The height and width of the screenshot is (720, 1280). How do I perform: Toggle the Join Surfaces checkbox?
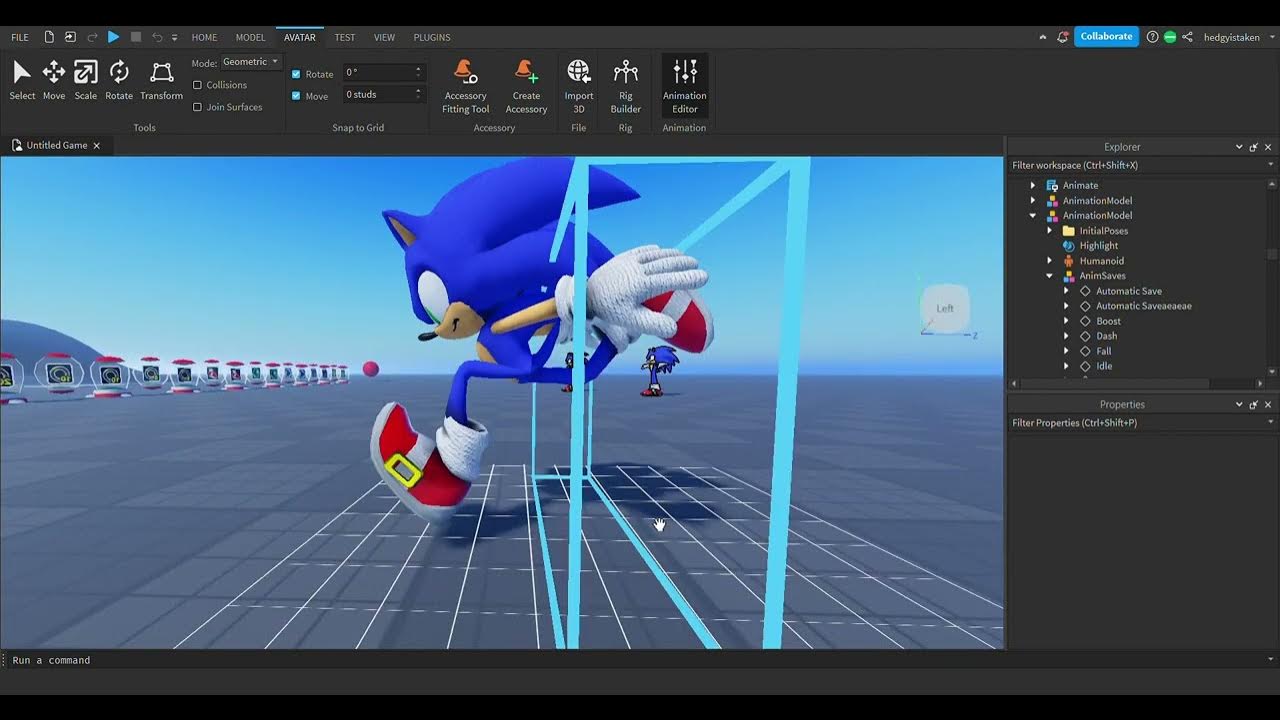(197, 107)
